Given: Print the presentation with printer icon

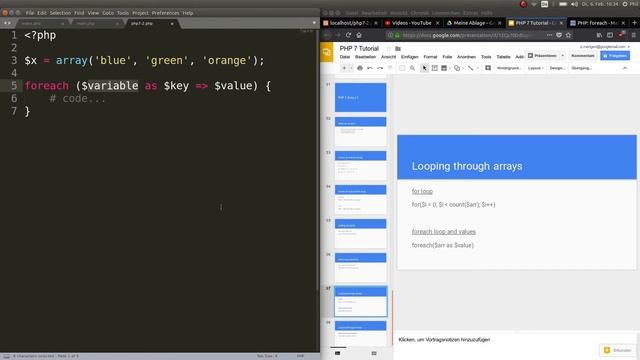Looking at the screenshot, I should pyautogui.click(x=360, y=68).
